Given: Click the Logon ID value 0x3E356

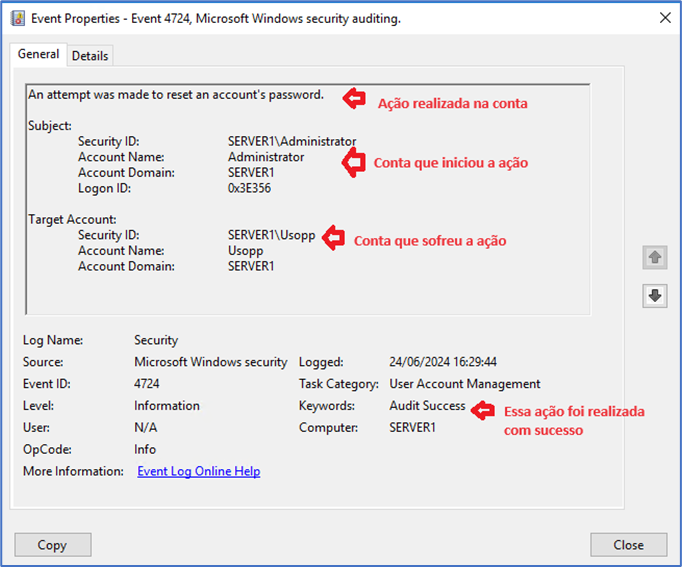Looking at the screenshot, I should (249, 188).
